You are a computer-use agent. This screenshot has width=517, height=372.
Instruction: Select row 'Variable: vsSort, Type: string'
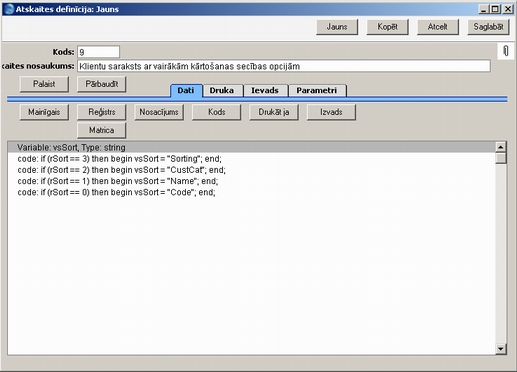pos(252,147)
